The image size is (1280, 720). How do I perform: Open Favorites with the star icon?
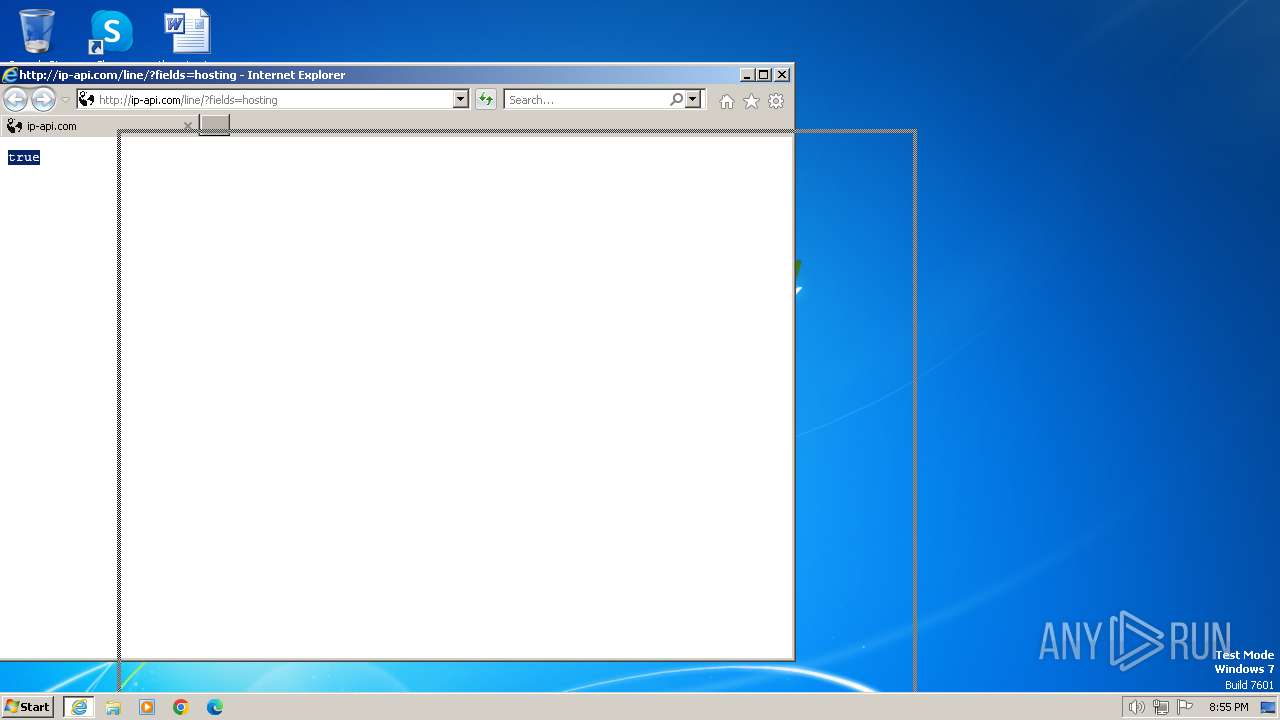pyautogui.click(x=751, y=101)
